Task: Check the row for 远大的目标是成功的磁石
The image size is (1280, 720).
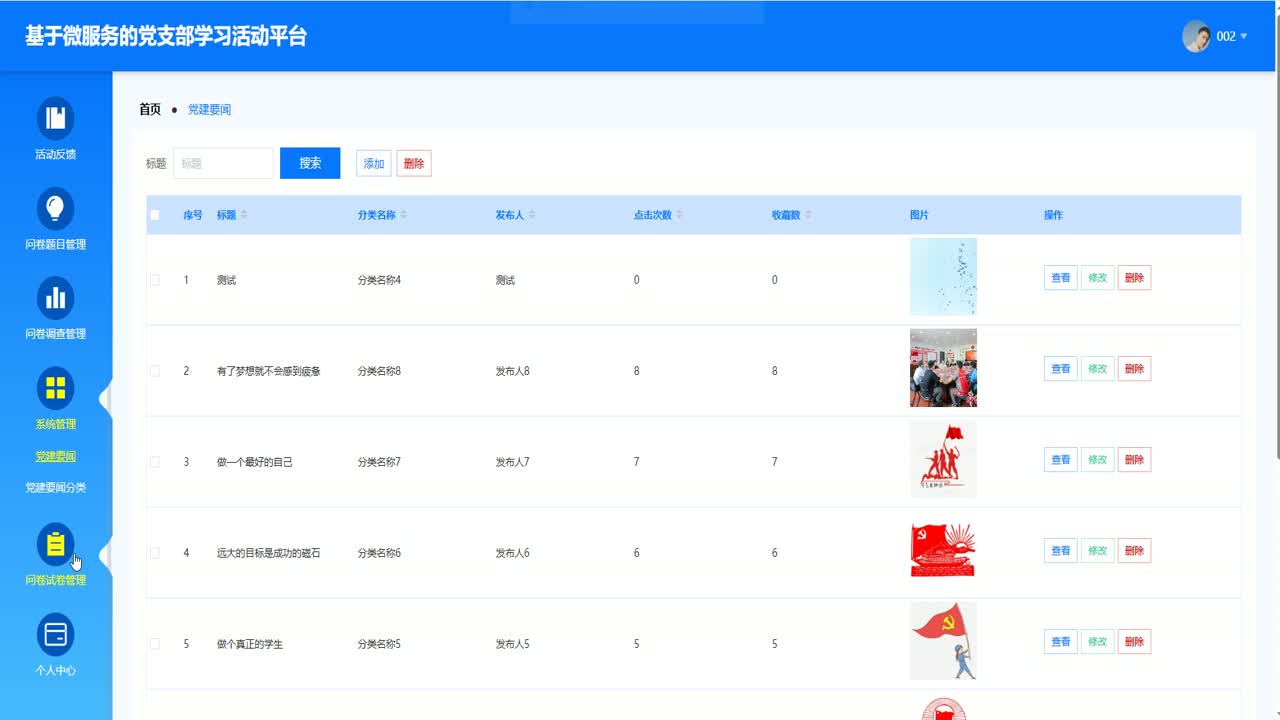Action: 155,553
